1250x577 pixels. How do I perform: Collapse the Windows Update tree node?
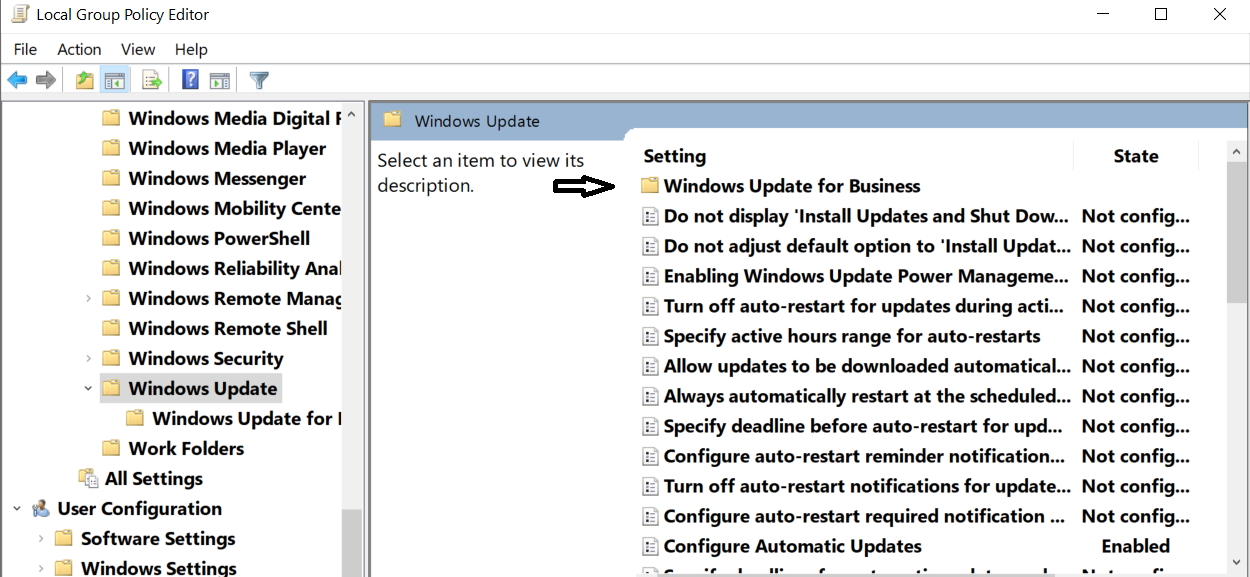coord(88,388)
